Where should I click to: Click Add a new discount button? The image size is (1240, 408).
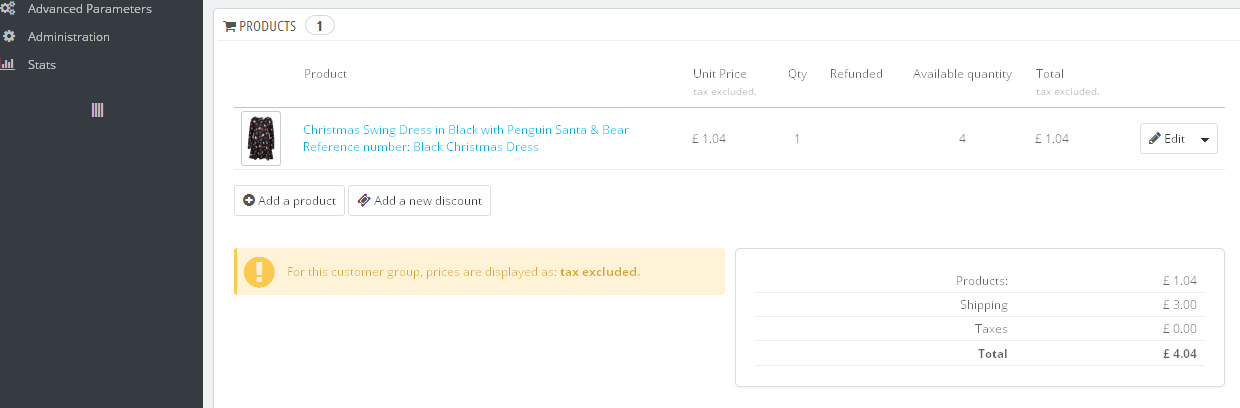coord(419,201)
